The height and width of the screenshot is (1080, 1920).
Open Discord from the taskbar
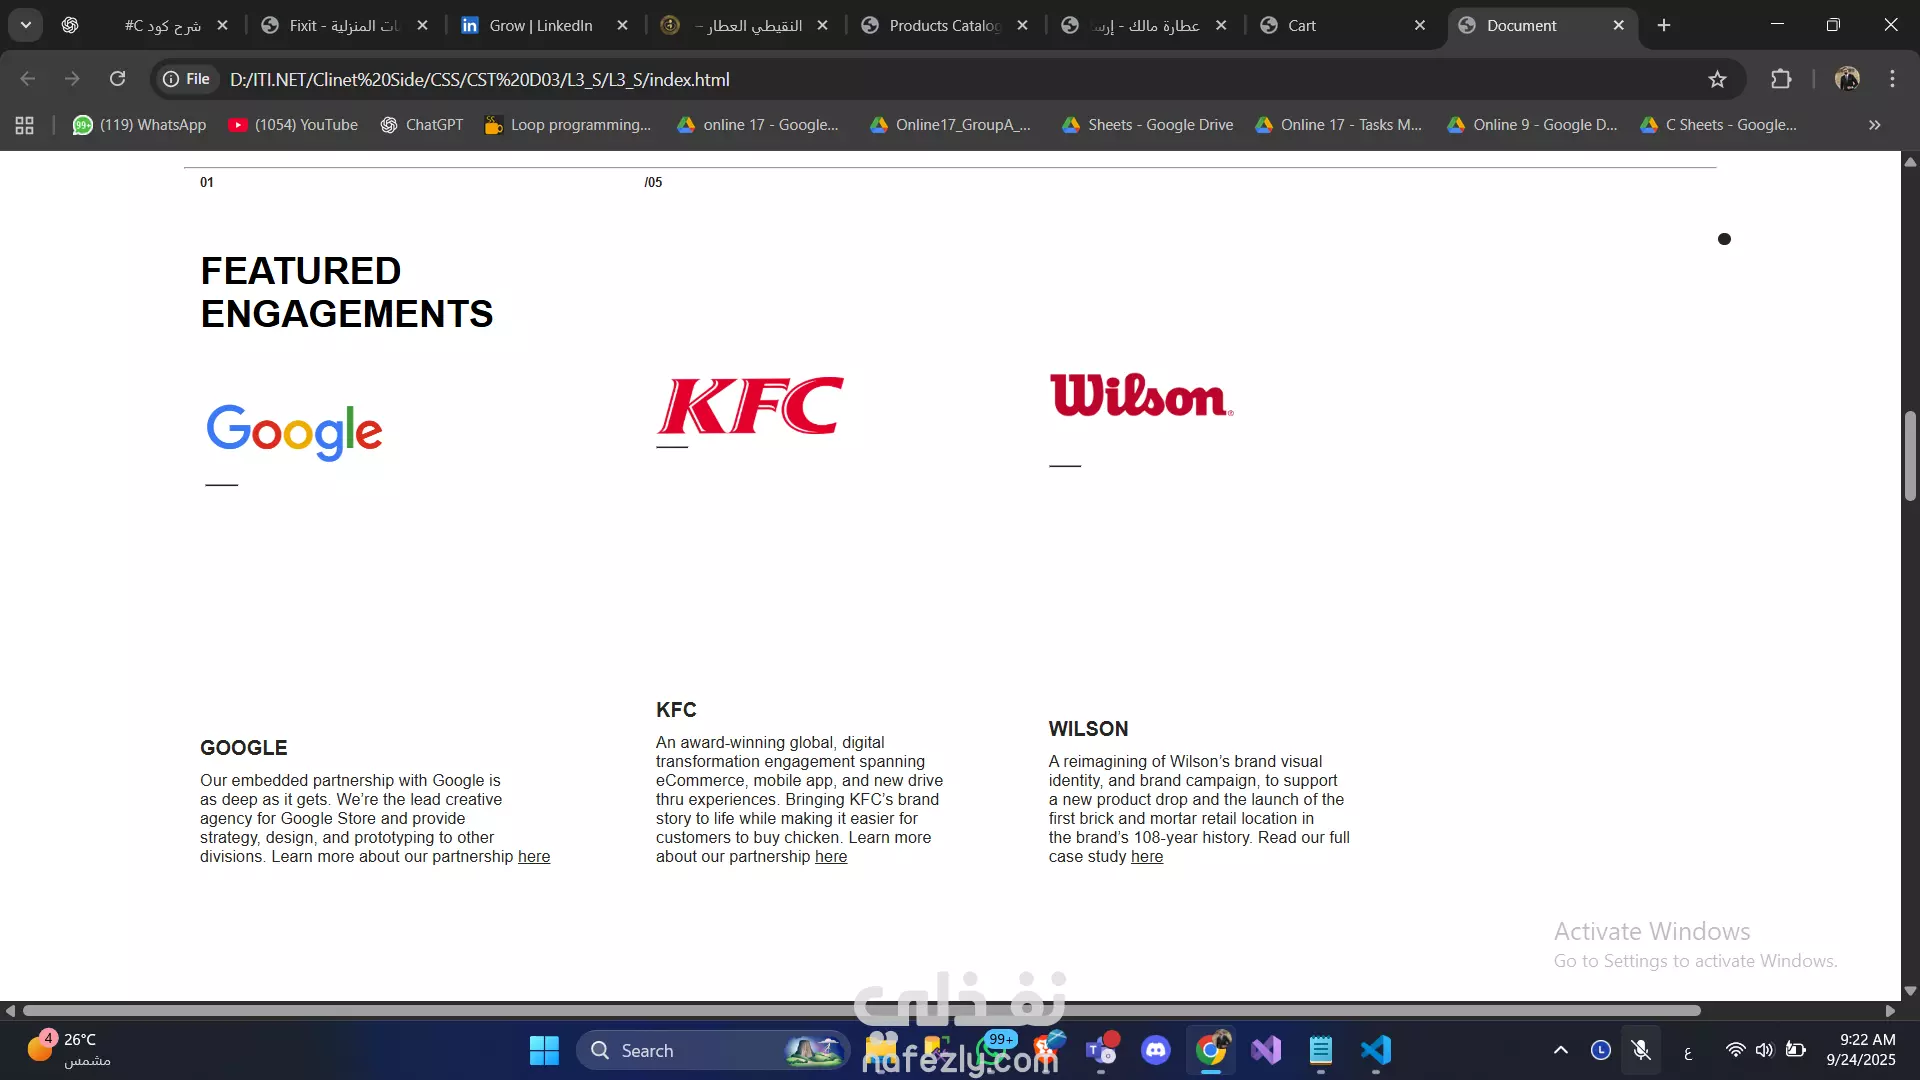click(x=1156, y=1050)
